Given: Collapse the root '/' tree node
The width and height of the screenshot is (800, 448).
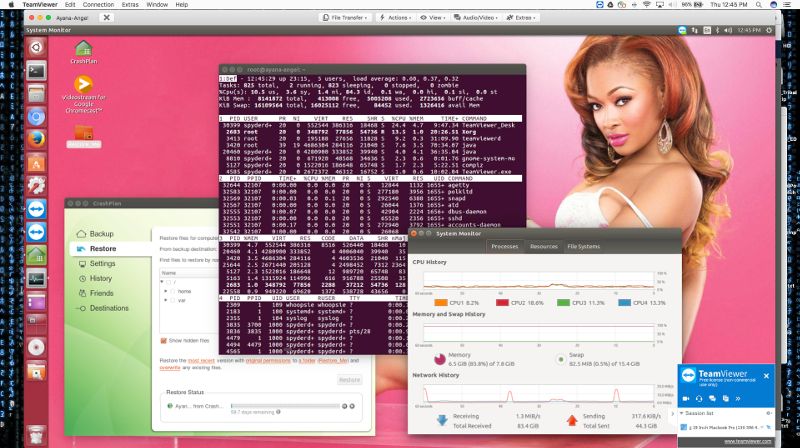Looking at the screenshot, I should [x=162, y=282].
